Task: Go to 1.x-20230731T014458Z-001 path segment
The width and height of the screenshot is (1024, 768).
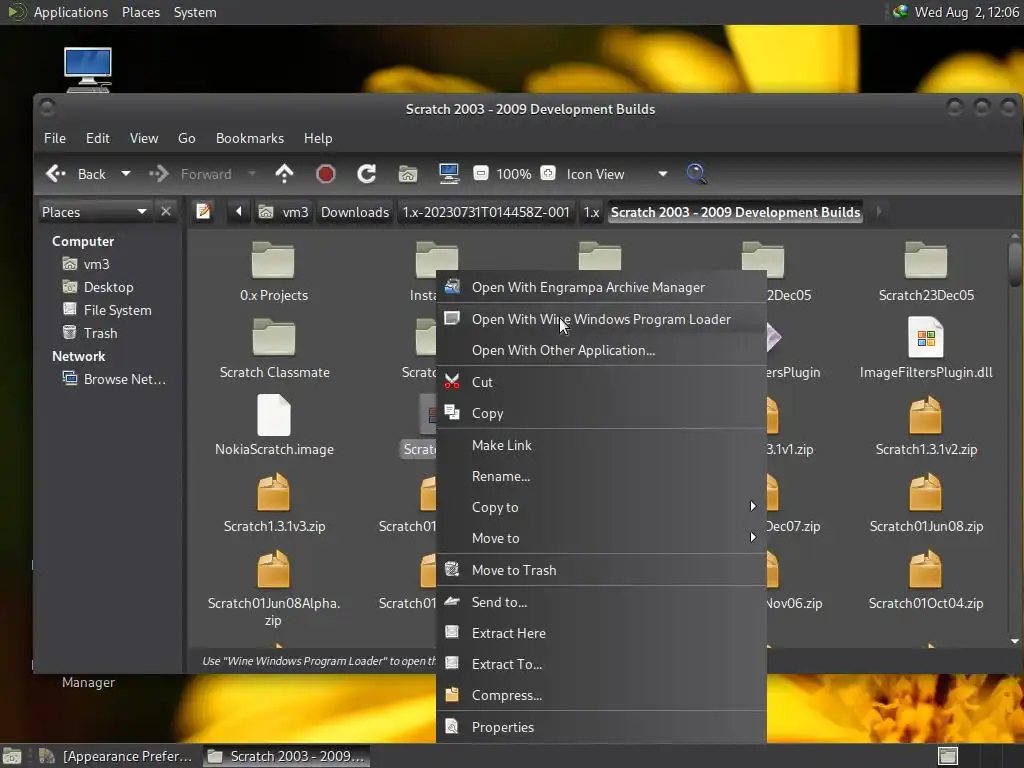Action: coord(486,212)
